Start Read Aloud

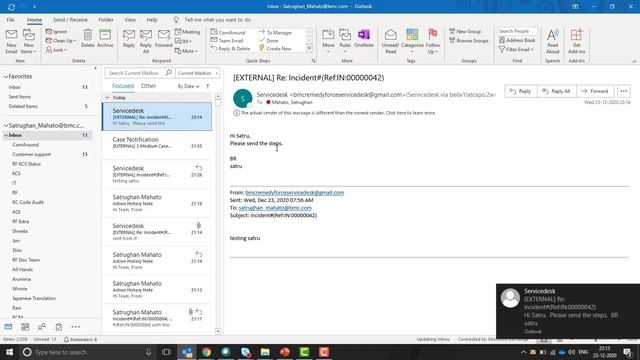click(553, 41)
